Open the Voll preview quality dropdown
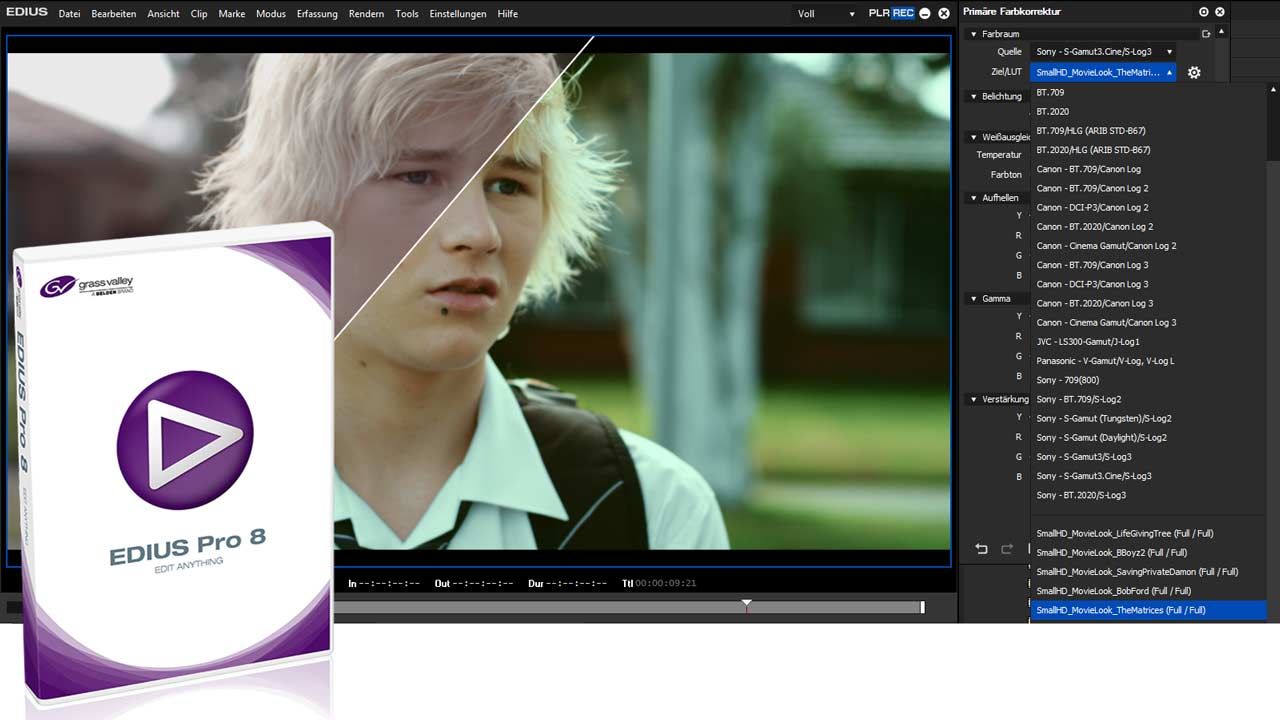1280x720 pixels. 826,14
